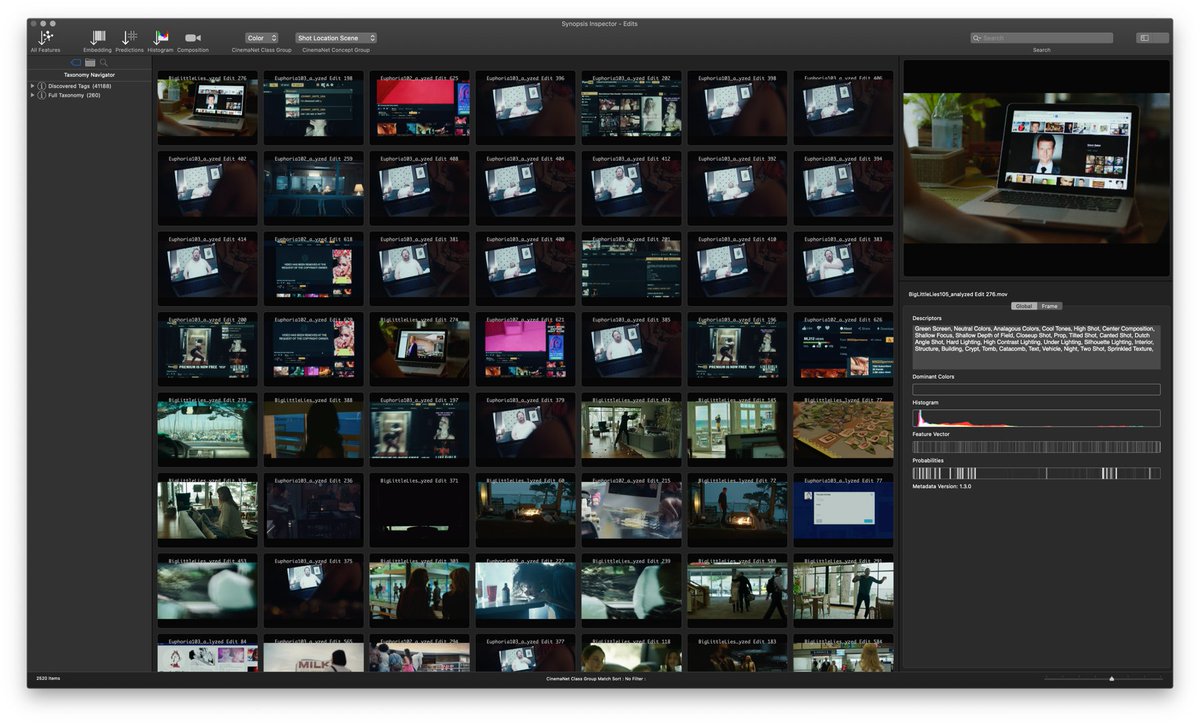Select thumbnail Euphoria102 Edit 625
Image resolution: width=1200 pixels, height=724 pixels.
(x=419, y=108)
